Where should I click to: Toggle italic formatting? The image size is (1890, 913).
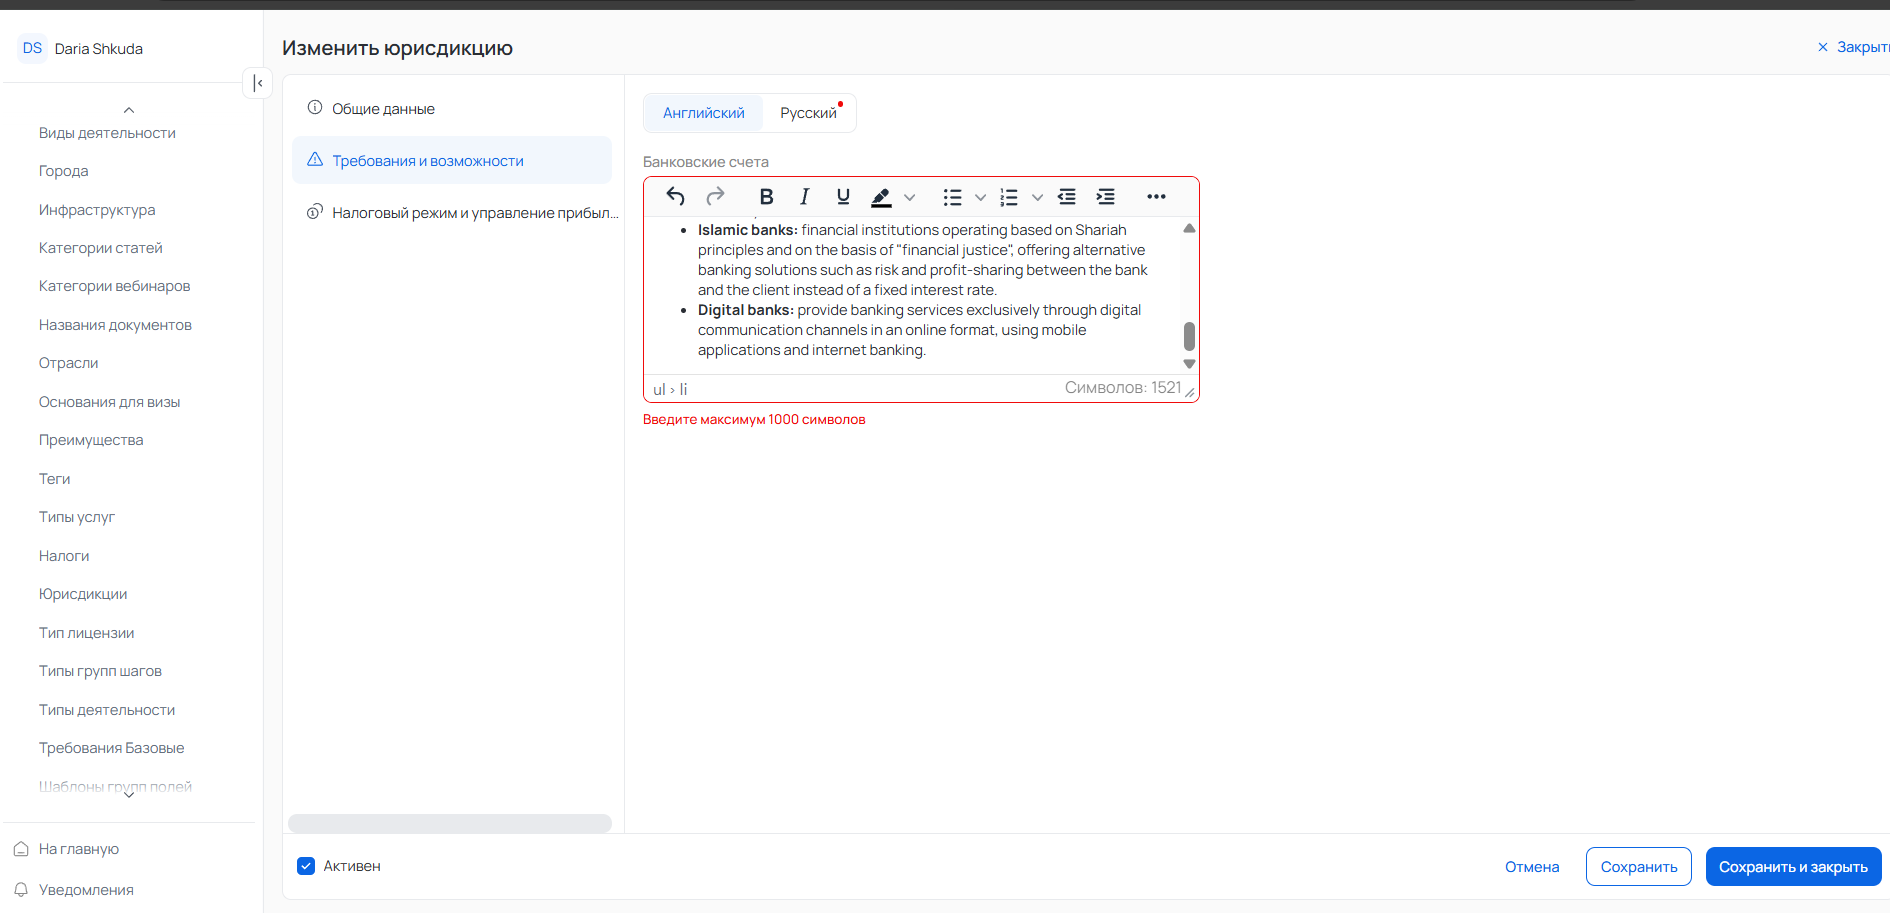[804, 197]
